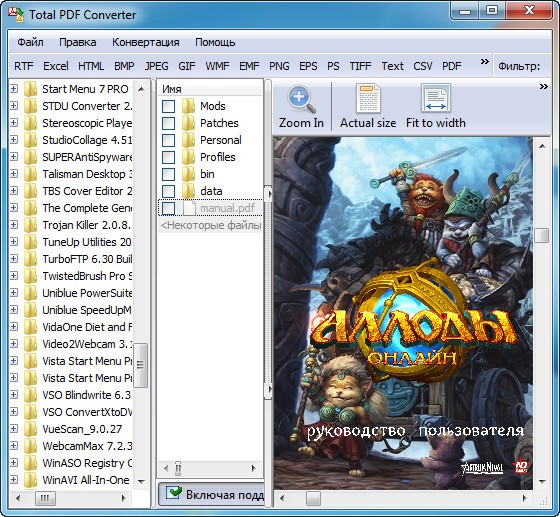Convert to Excel format button
This screenshot has height=517, width=560.
56,66
